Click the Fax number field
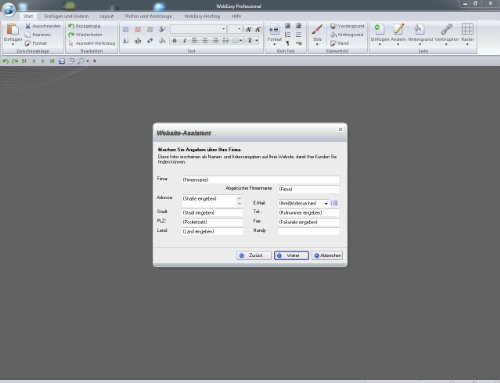This screenshot has height=383, width=500. tap(308, 222)
